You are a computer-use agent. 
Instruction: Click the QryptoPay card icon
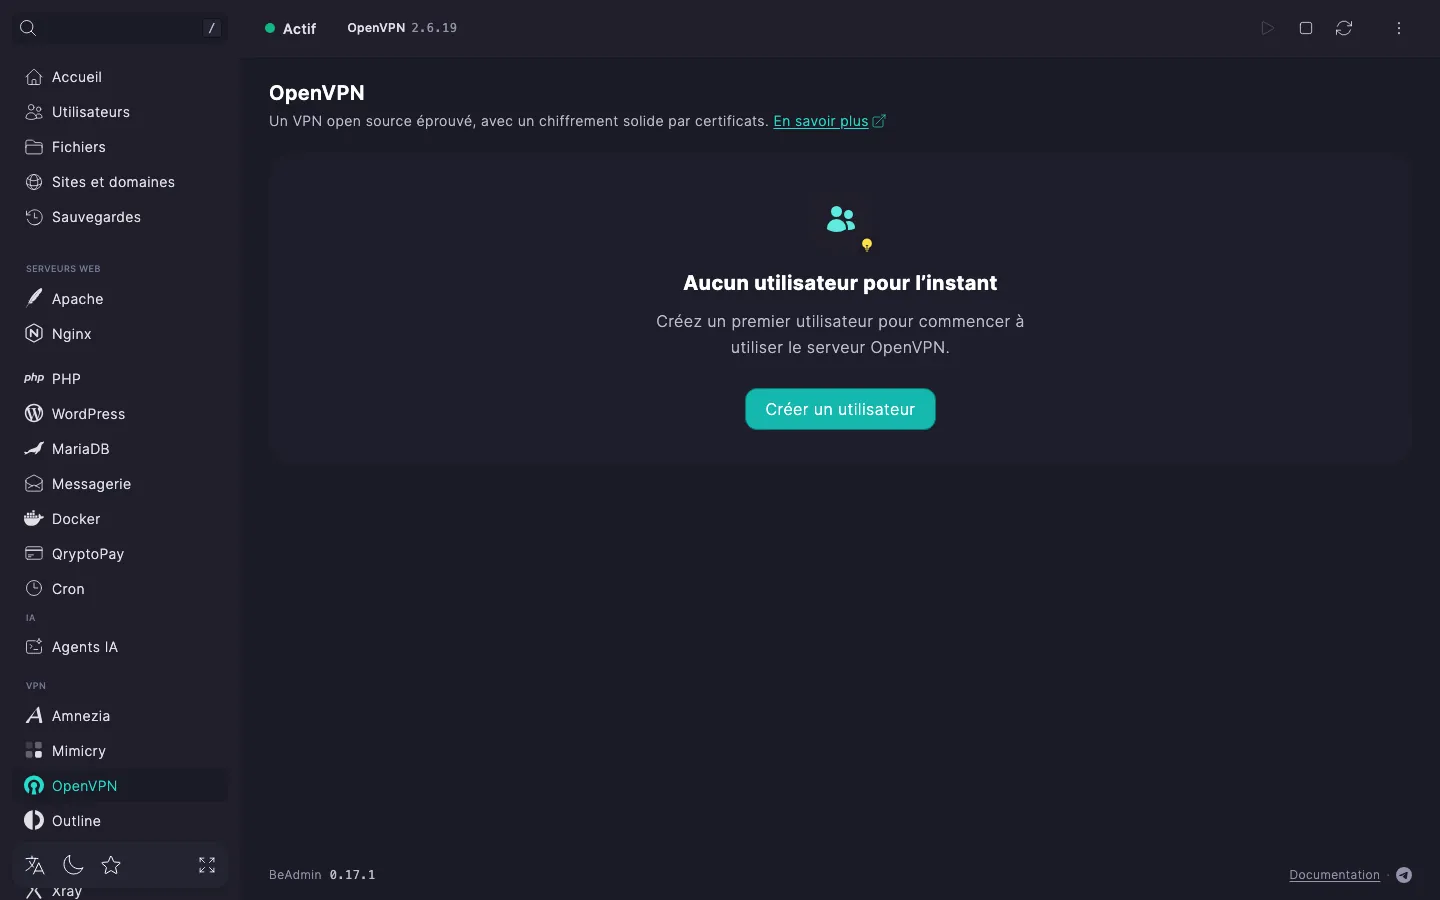click(34, 553)
